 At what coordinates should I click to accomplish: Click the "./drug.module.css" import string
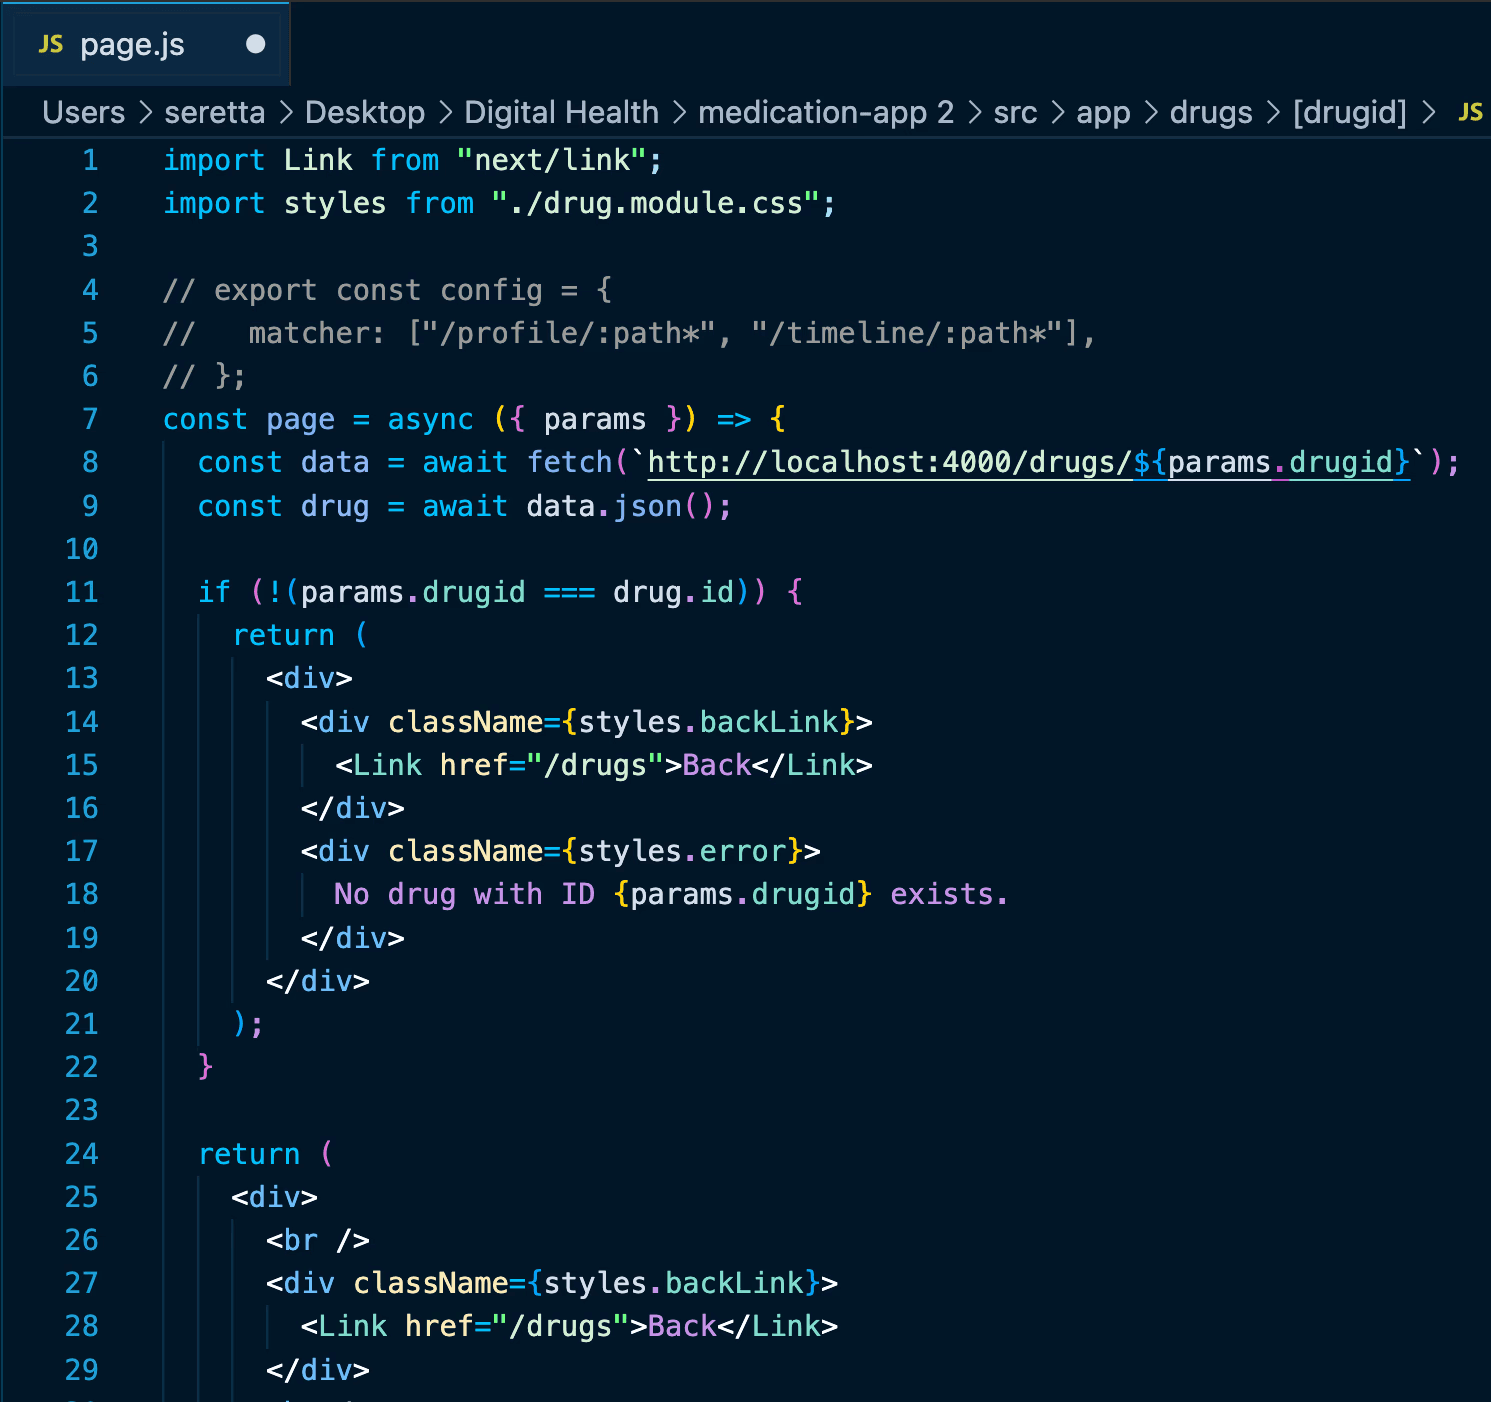(x=654, y=203)
